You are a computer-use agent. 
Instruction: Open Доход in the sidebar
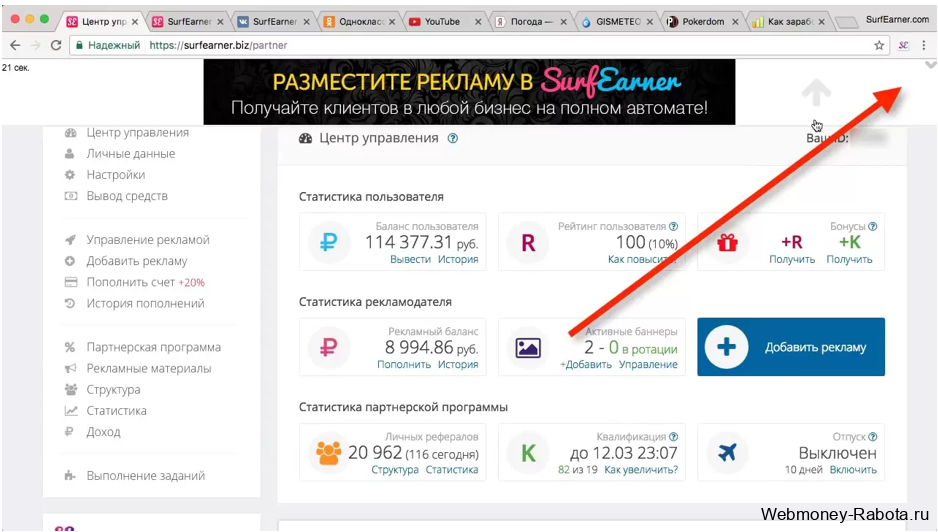103,432
